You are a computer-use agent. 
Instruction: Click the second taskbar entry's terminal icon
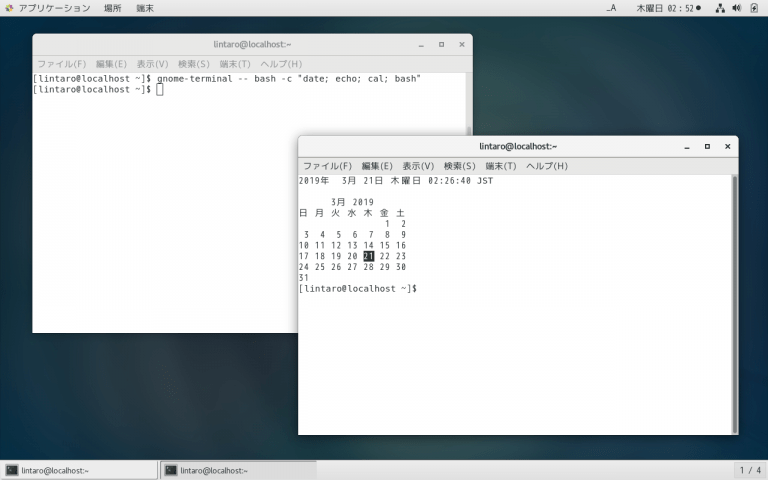tap(170, 470)
